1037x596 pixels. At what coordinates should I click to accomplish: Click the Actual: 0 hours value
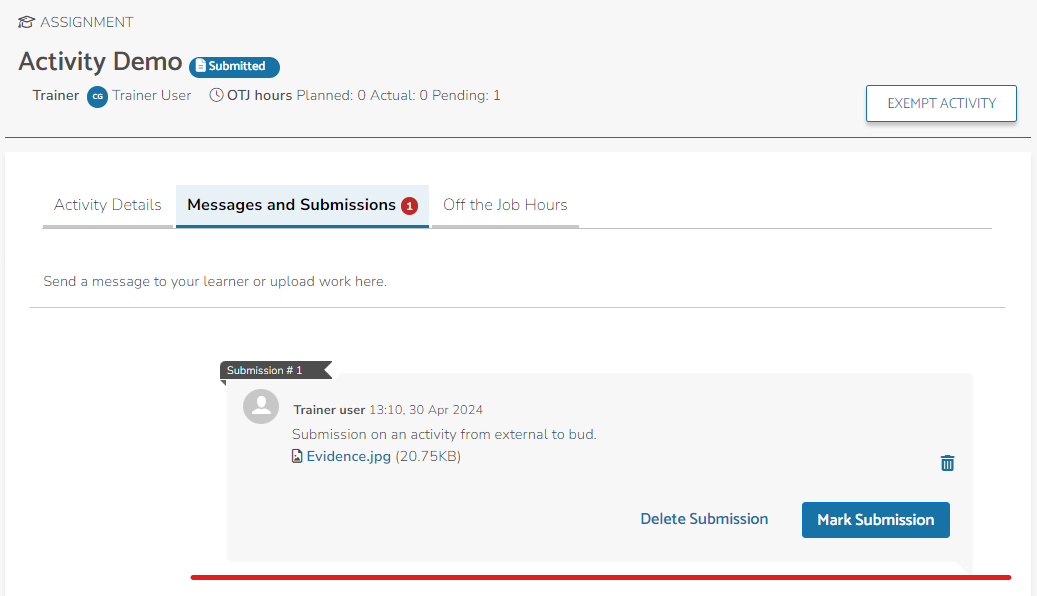(399, 95)
